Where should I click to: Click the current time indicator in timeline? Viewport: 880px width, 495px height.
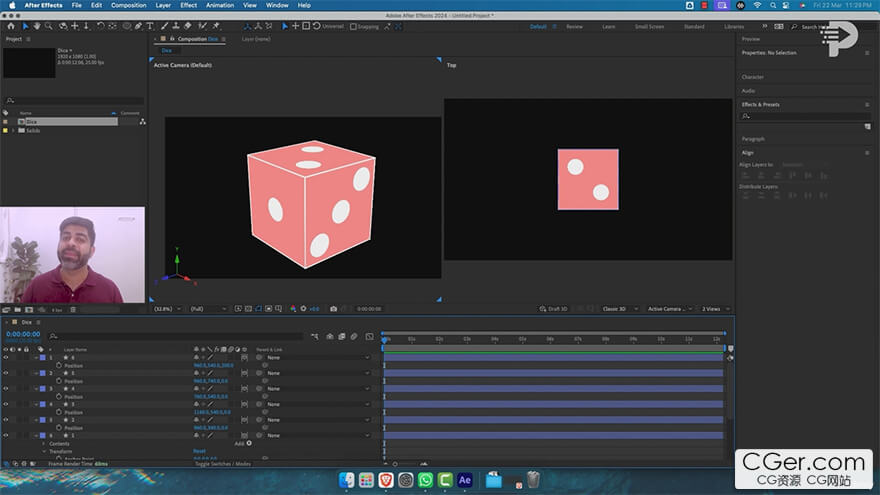[x=385, y=339]
